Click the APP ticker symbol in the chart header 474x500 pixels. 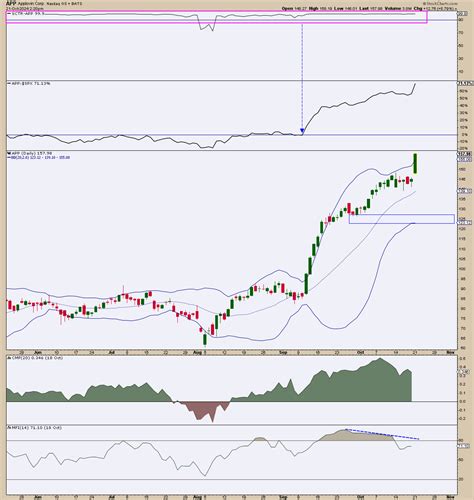pos(11,3)
